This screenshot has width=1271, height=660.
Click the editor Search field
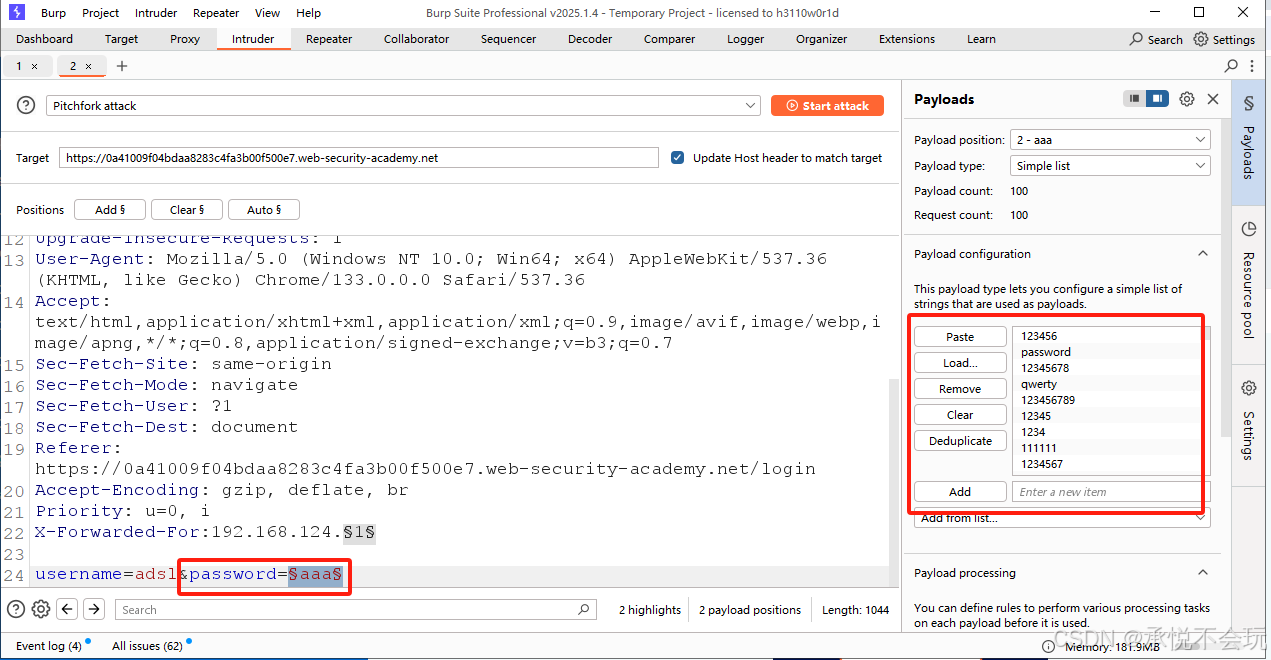(x=355, y=609)
